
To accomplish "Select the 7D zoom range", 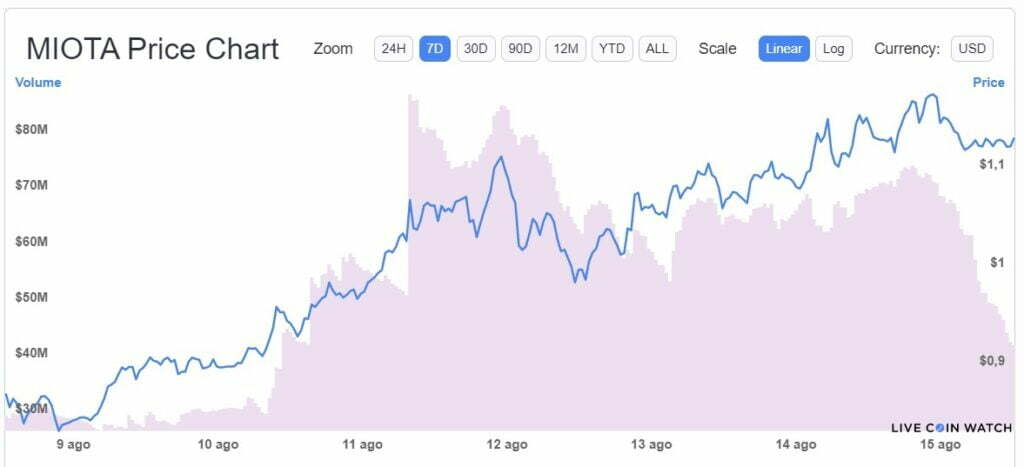I will tap(435, 48).
